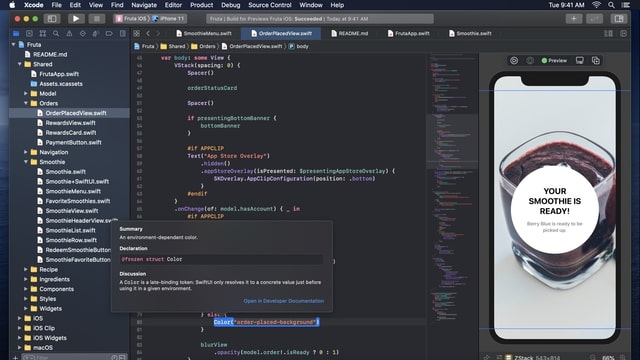Click the smoothie ready card in preview
This screenshot has height=360, width=640.
click(x=555, y=209)
